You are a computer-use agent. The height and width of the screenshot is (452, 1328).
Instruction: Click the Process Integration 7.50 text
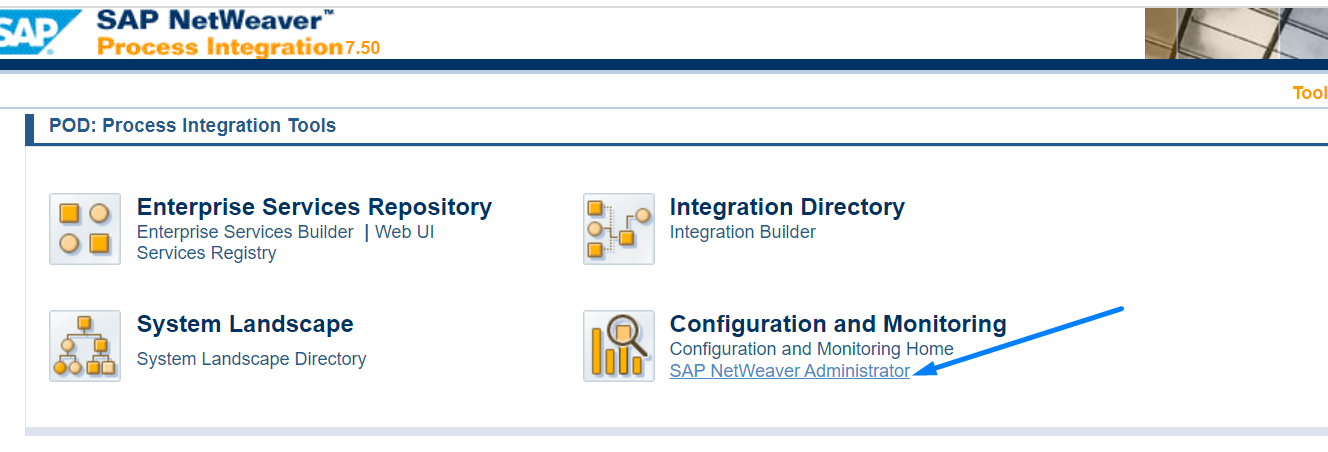(238, 46)
